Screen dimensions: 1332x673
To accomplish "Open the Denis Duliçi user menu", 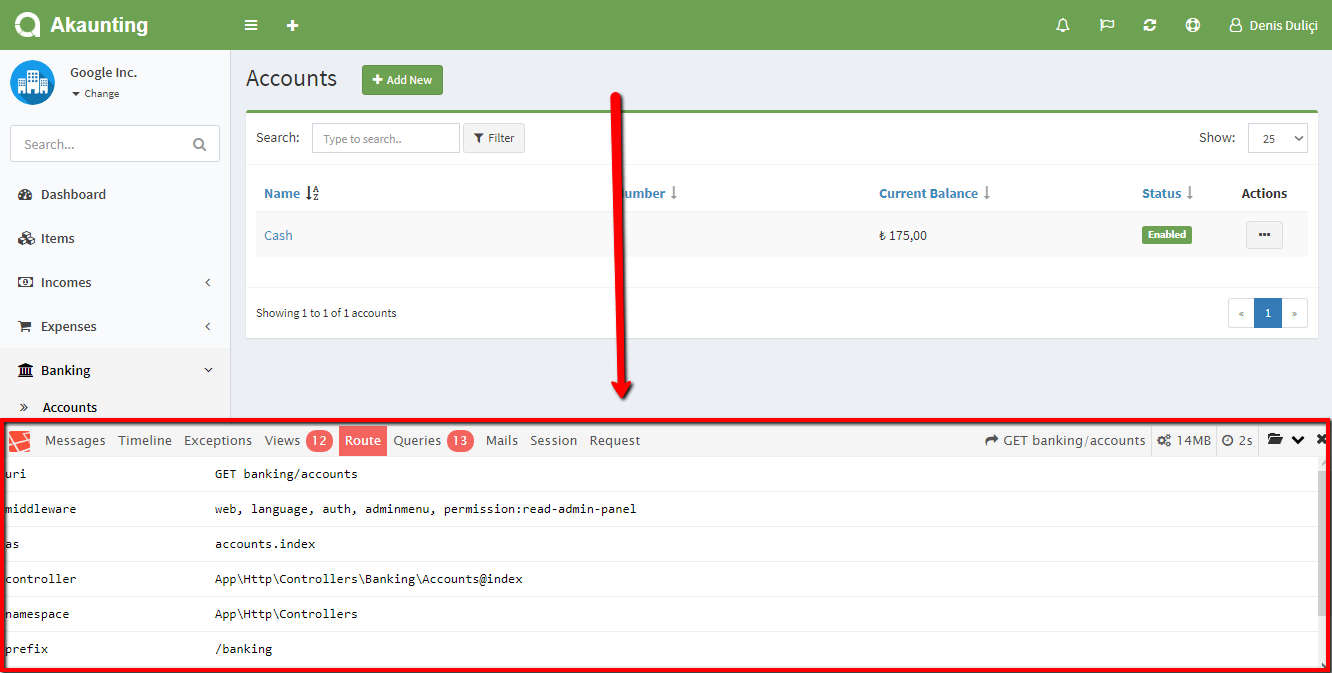I will 1273,25.
